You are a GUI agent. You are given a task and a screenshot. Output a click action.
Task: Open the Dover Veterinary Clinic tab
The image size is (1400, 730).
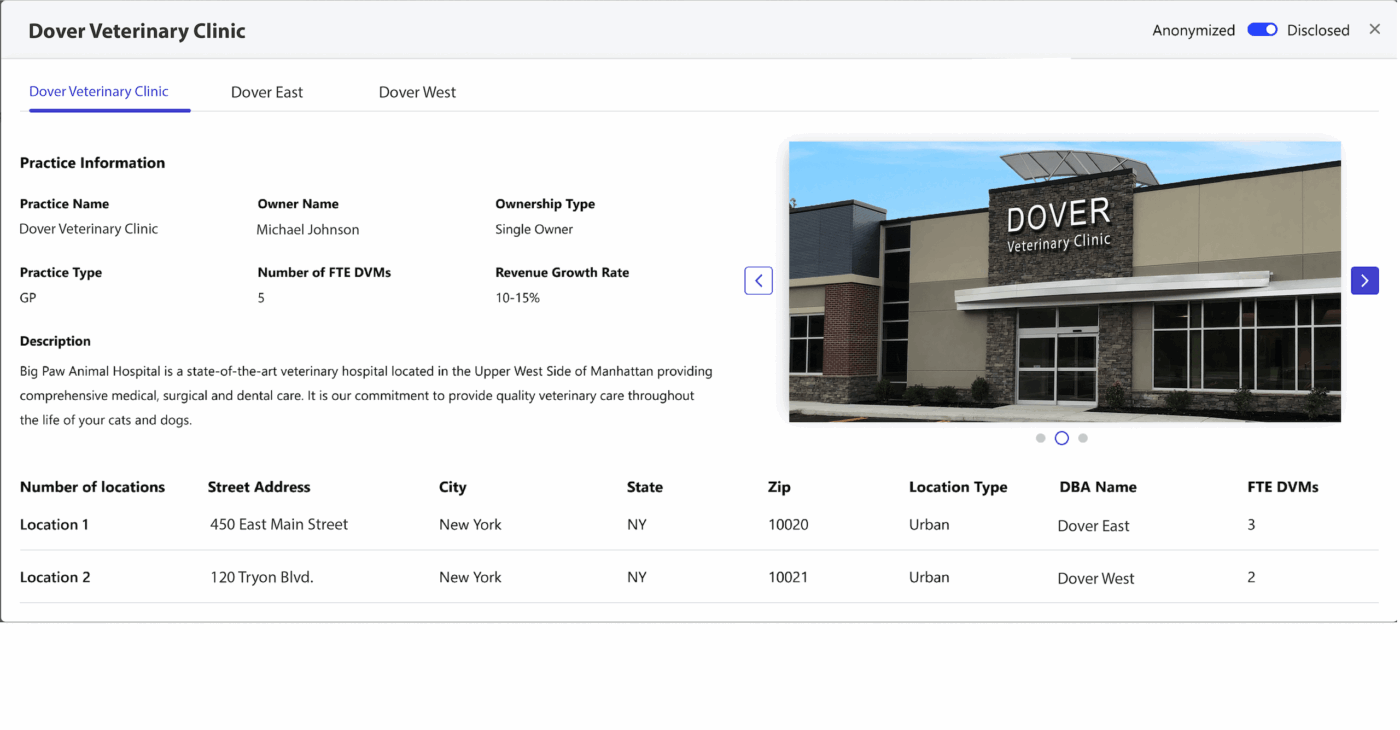point(99,91)
